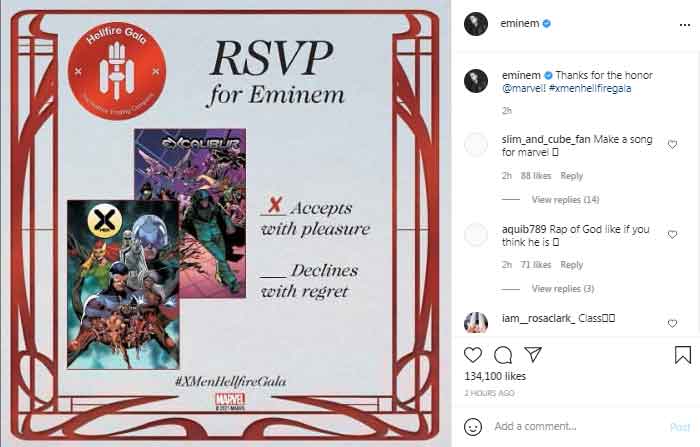Reply to aquib789's comment
Screen dimensions: 700x447
click(x=571, y=265)
